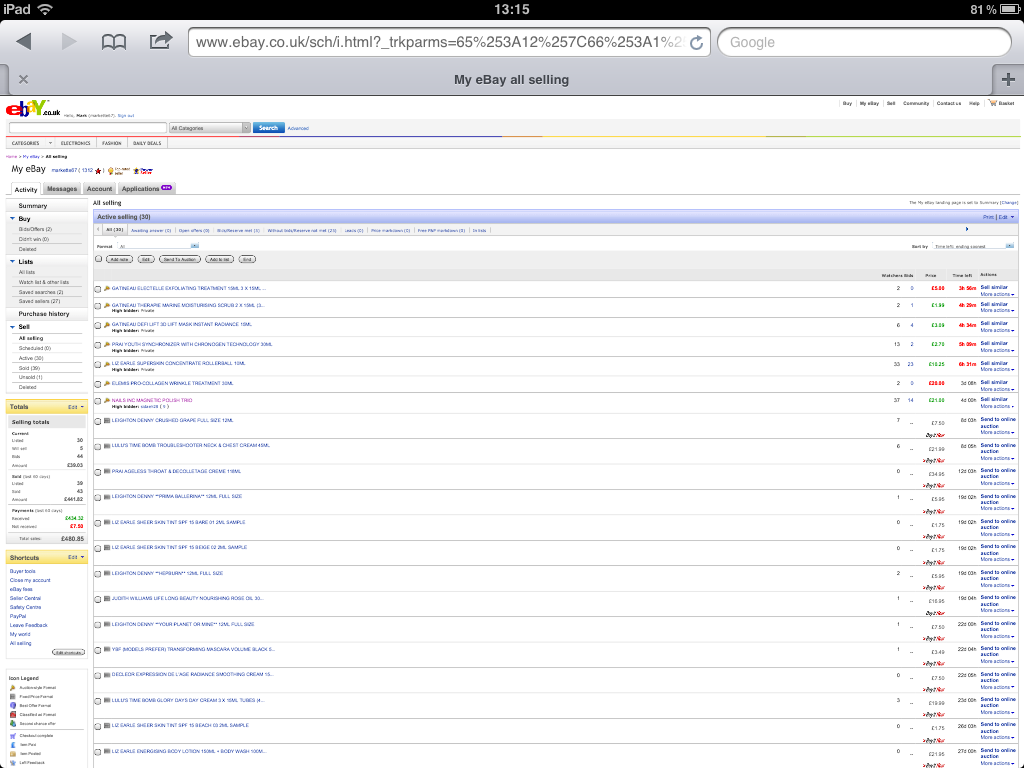
Task: Open Active selling header Edit dropdown
Action: [x=1006, y=217]
